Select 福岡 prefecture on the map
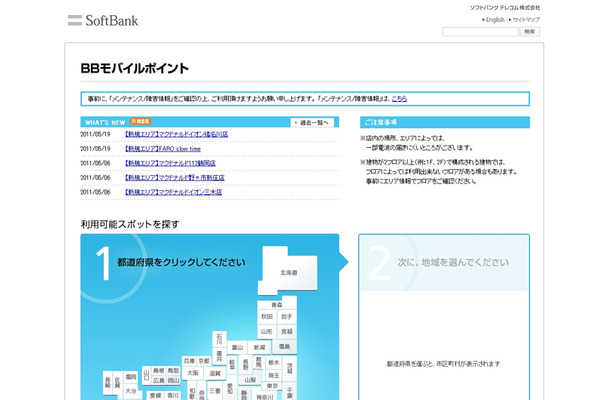Screen dimensions: 610x400 131,377
